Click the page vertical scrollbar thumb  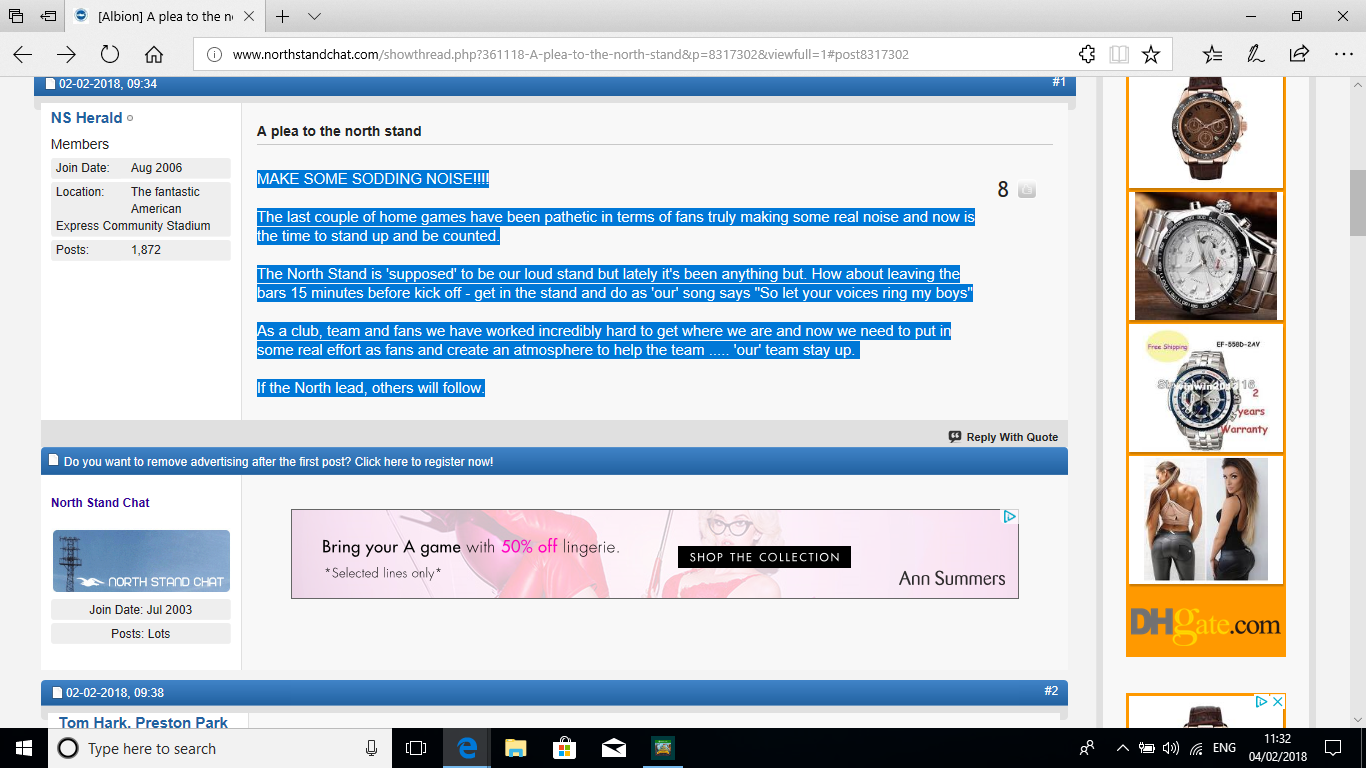pyautogui.click(x=1357, y=202)
